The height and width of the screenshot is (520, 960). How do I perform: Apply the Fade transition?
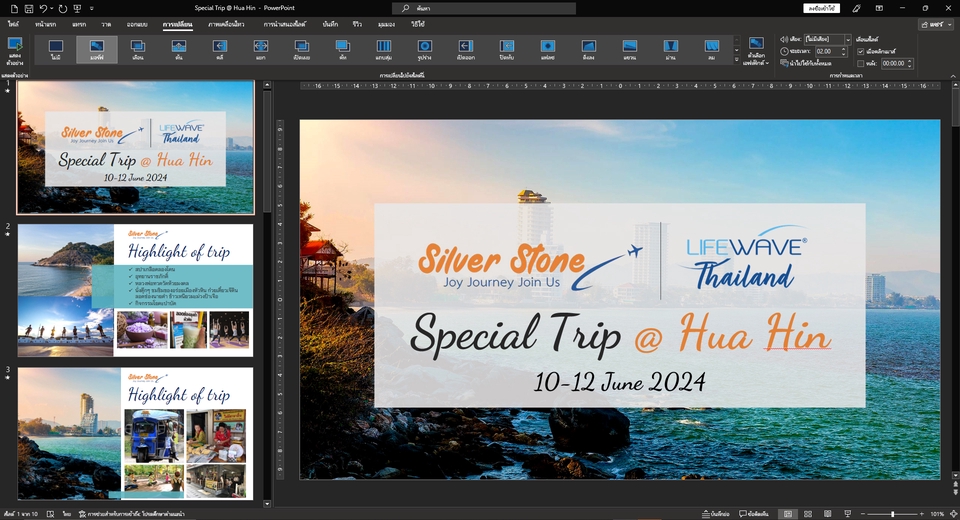click(138, 50)
